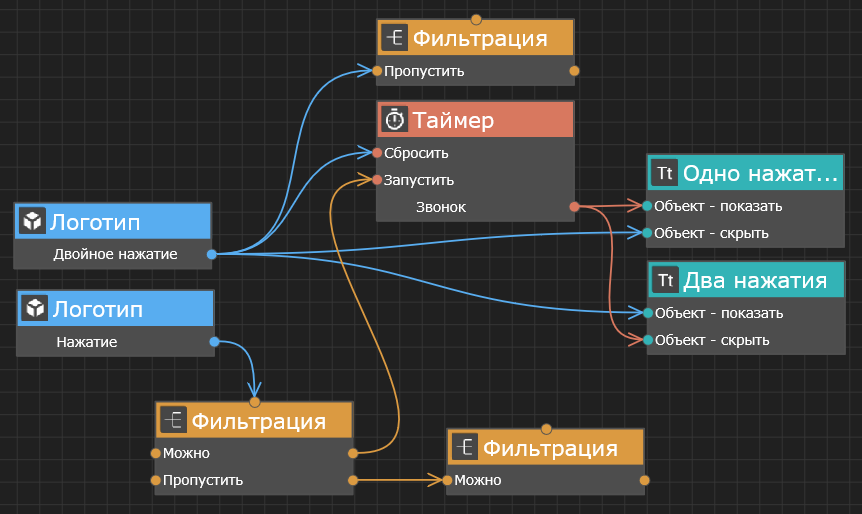Click the Двойное нажатие output port

212,254
